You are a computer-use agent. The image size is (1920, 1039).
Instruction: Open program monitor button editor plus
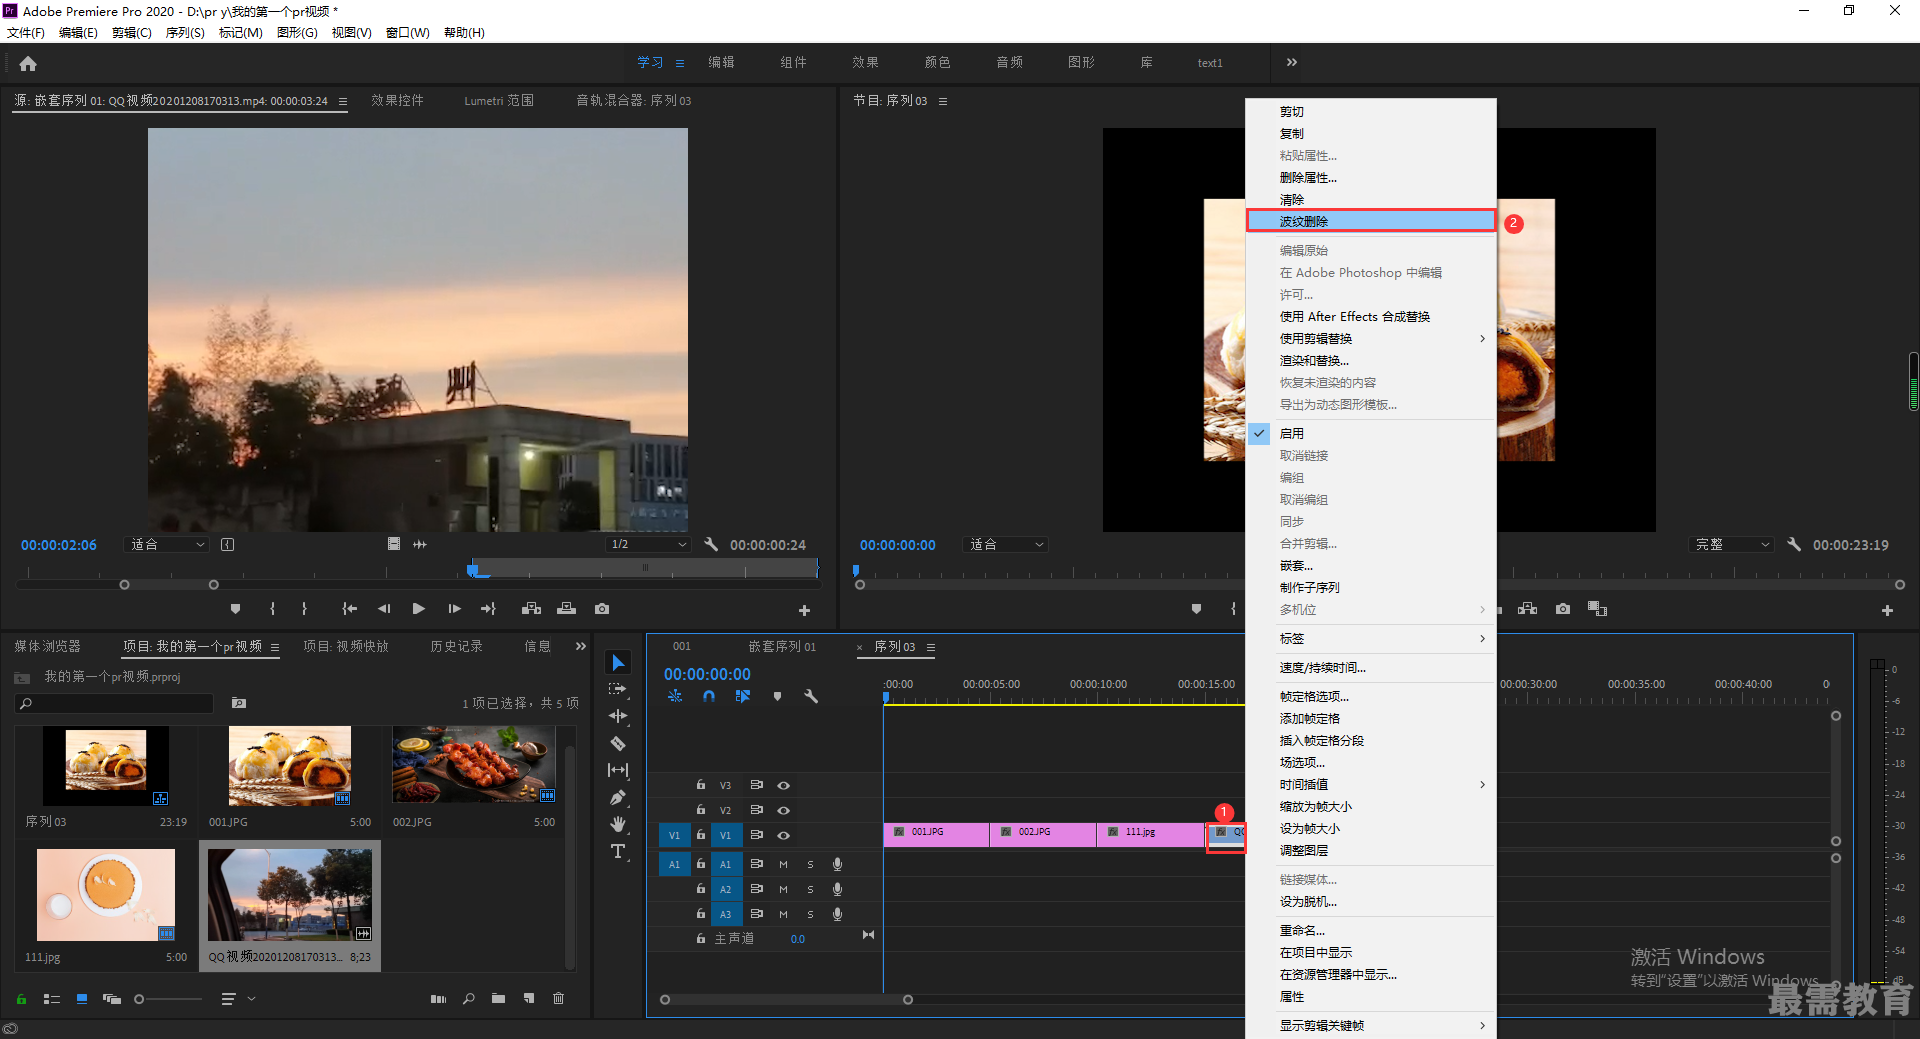tap(1887, 610)
